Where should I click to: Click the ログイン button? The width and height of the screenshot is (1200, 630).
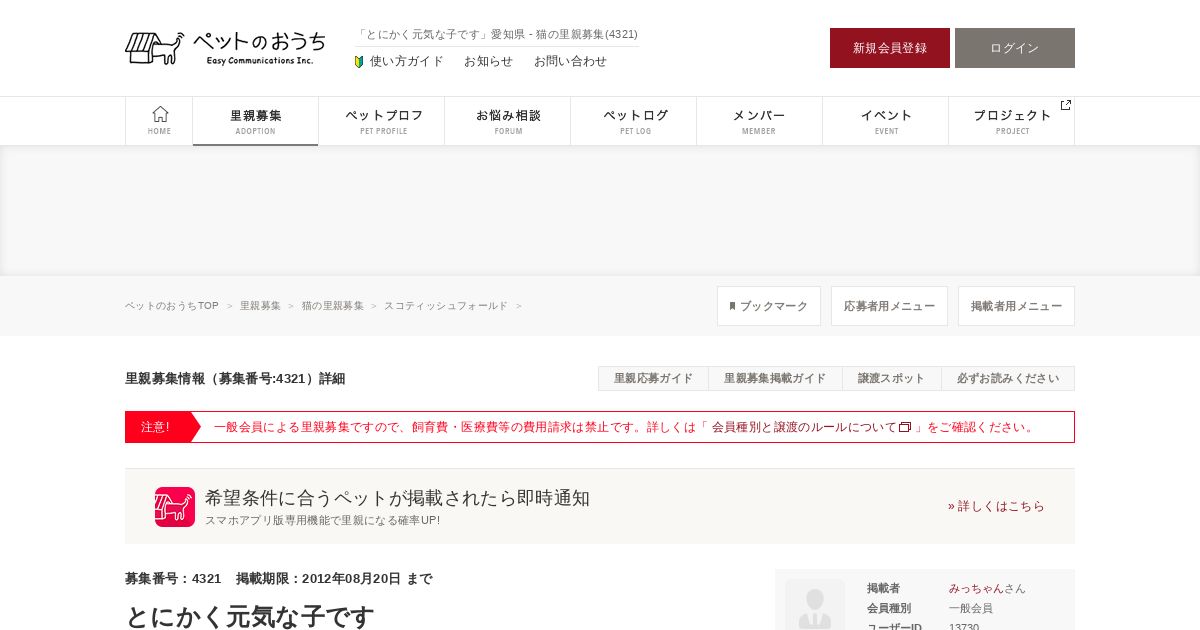(1015, 48)
